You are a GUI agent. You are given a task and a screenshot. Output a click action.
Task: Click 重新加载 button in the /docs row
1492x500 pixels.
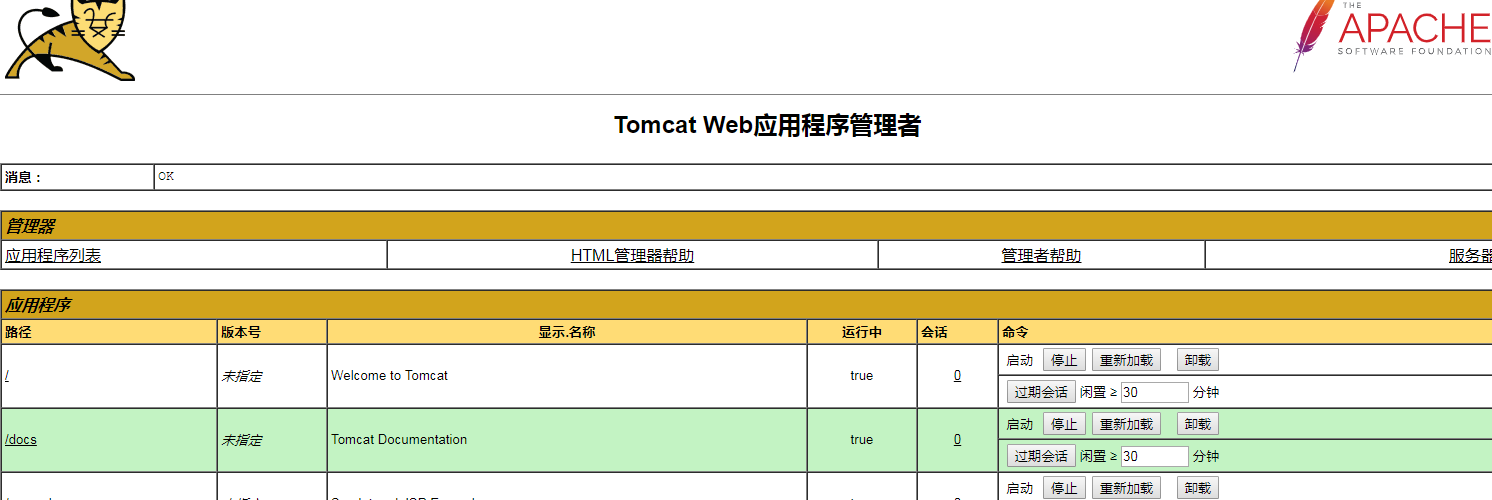1126,424
